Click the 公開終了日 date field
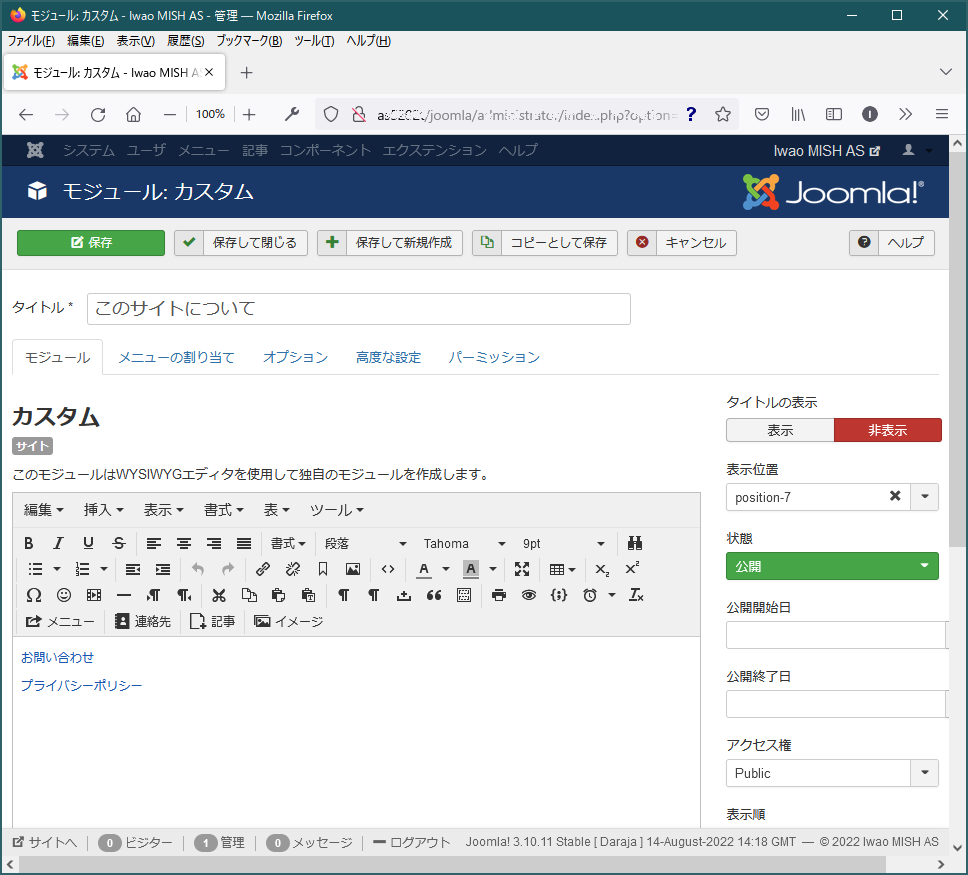Viewport: 968px width, 875px height. point(836,704)
